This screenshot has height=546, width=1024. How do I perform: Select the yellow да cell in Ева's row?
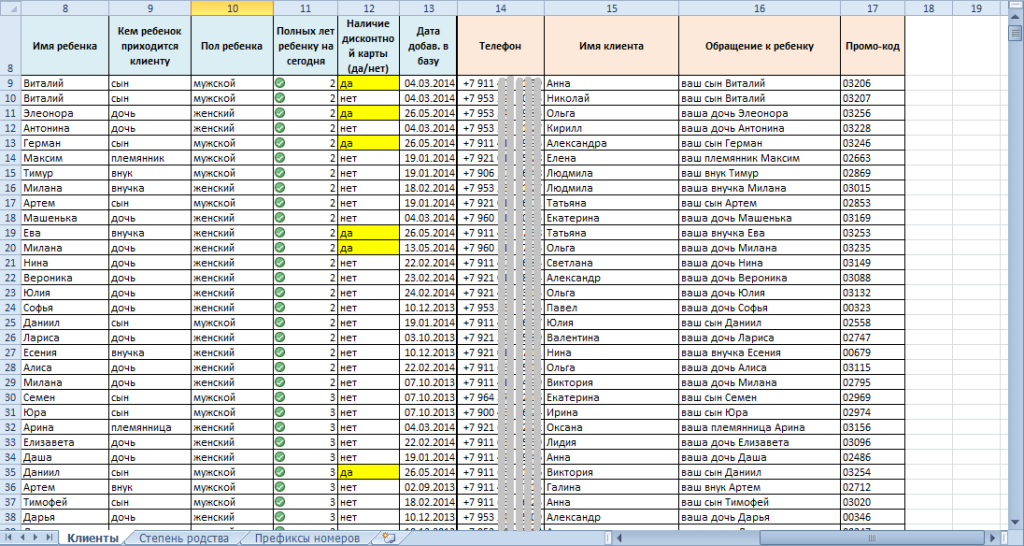click(x=368, y=233)
